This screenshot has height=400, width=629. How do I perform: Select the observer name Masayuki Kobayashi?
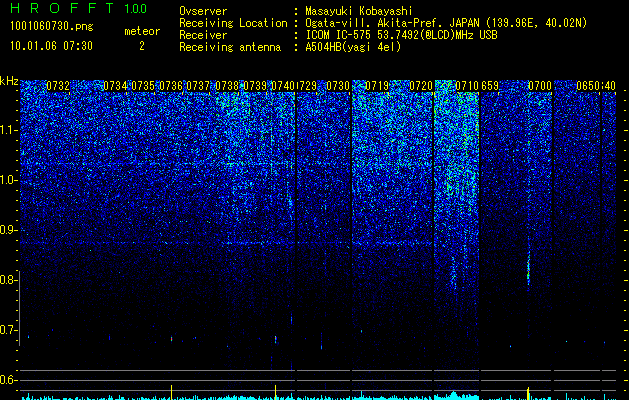click(359, 11)
